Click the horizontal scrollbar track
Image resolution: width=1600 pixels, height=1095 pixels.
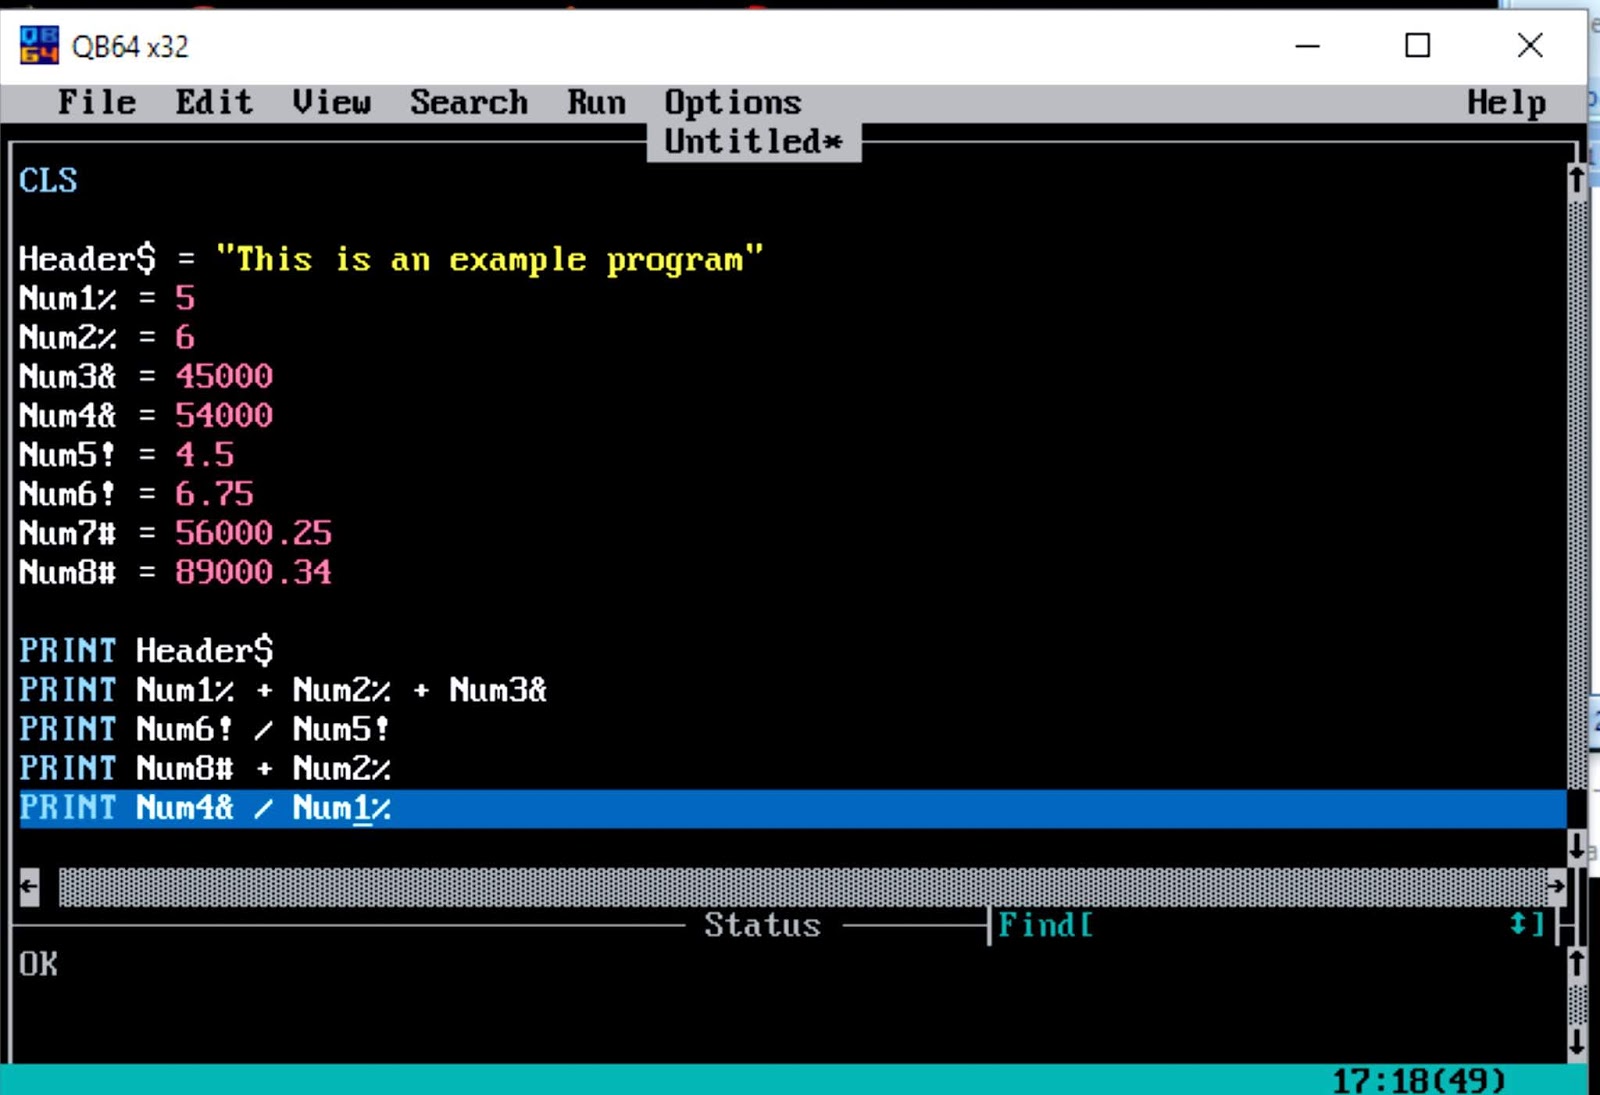pos(790,885)
